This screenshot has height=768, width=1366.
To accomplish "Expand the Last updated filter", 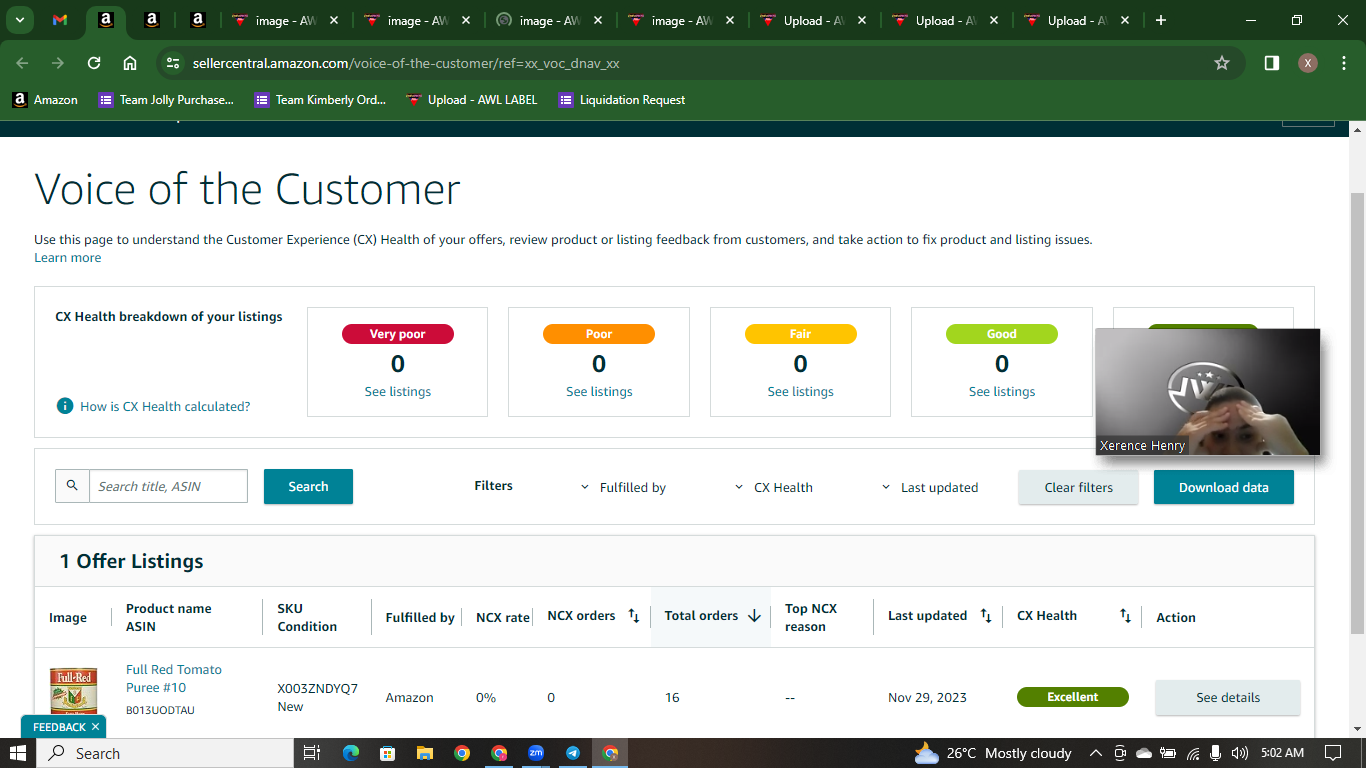I will coord(929,487).
